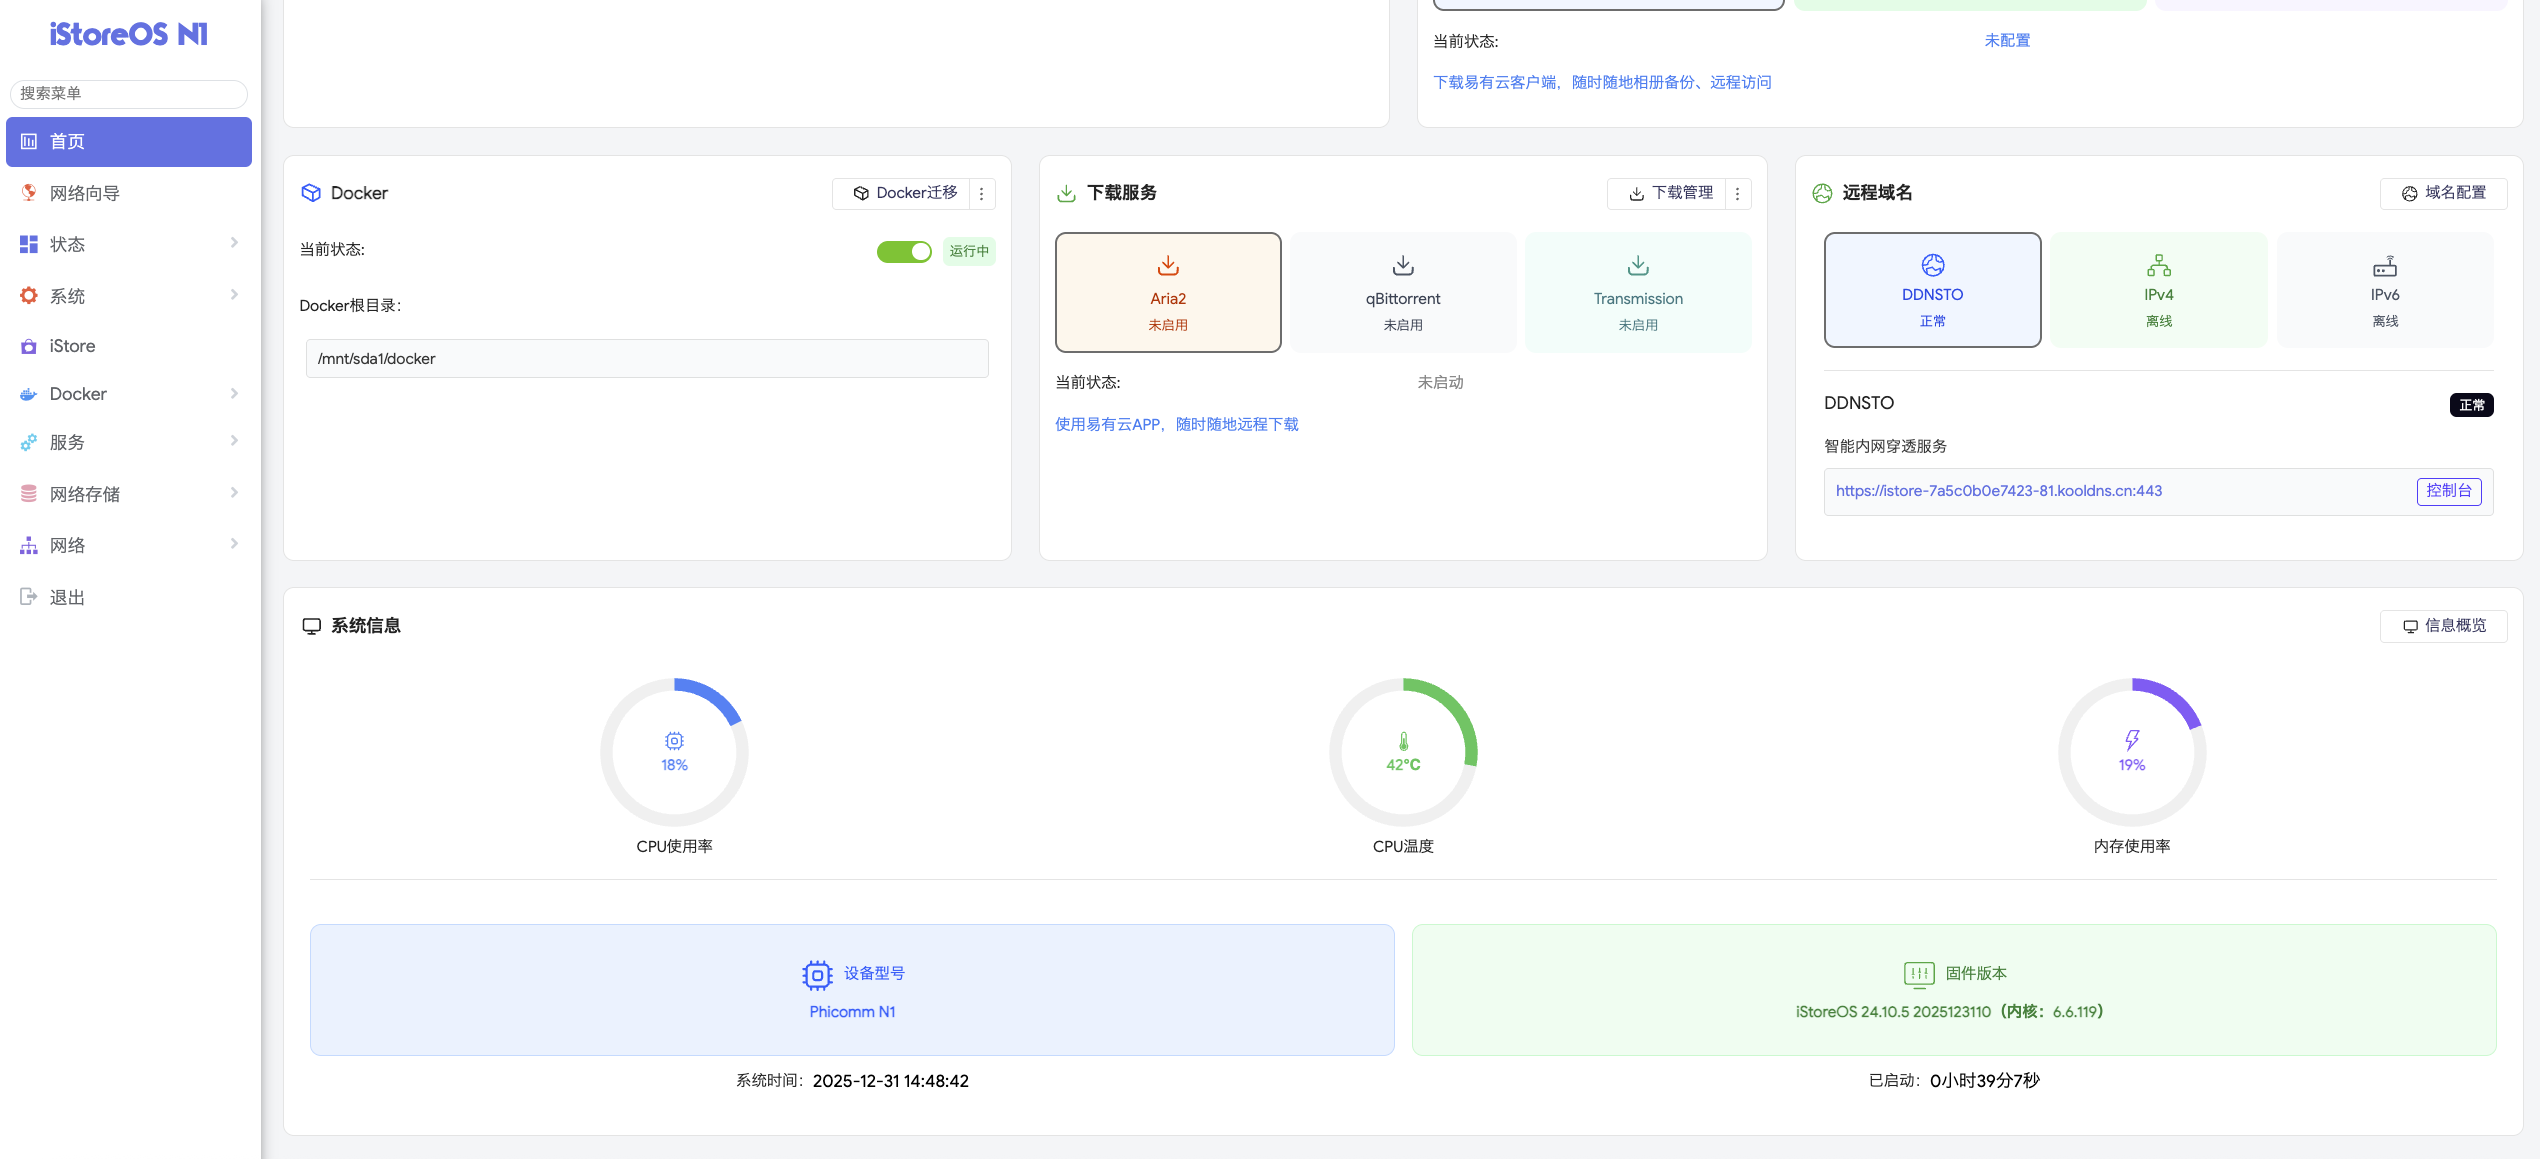Screen dimensions: 2540x1159
Task: Click the Aria2 download icon card
Action: 1167,291
